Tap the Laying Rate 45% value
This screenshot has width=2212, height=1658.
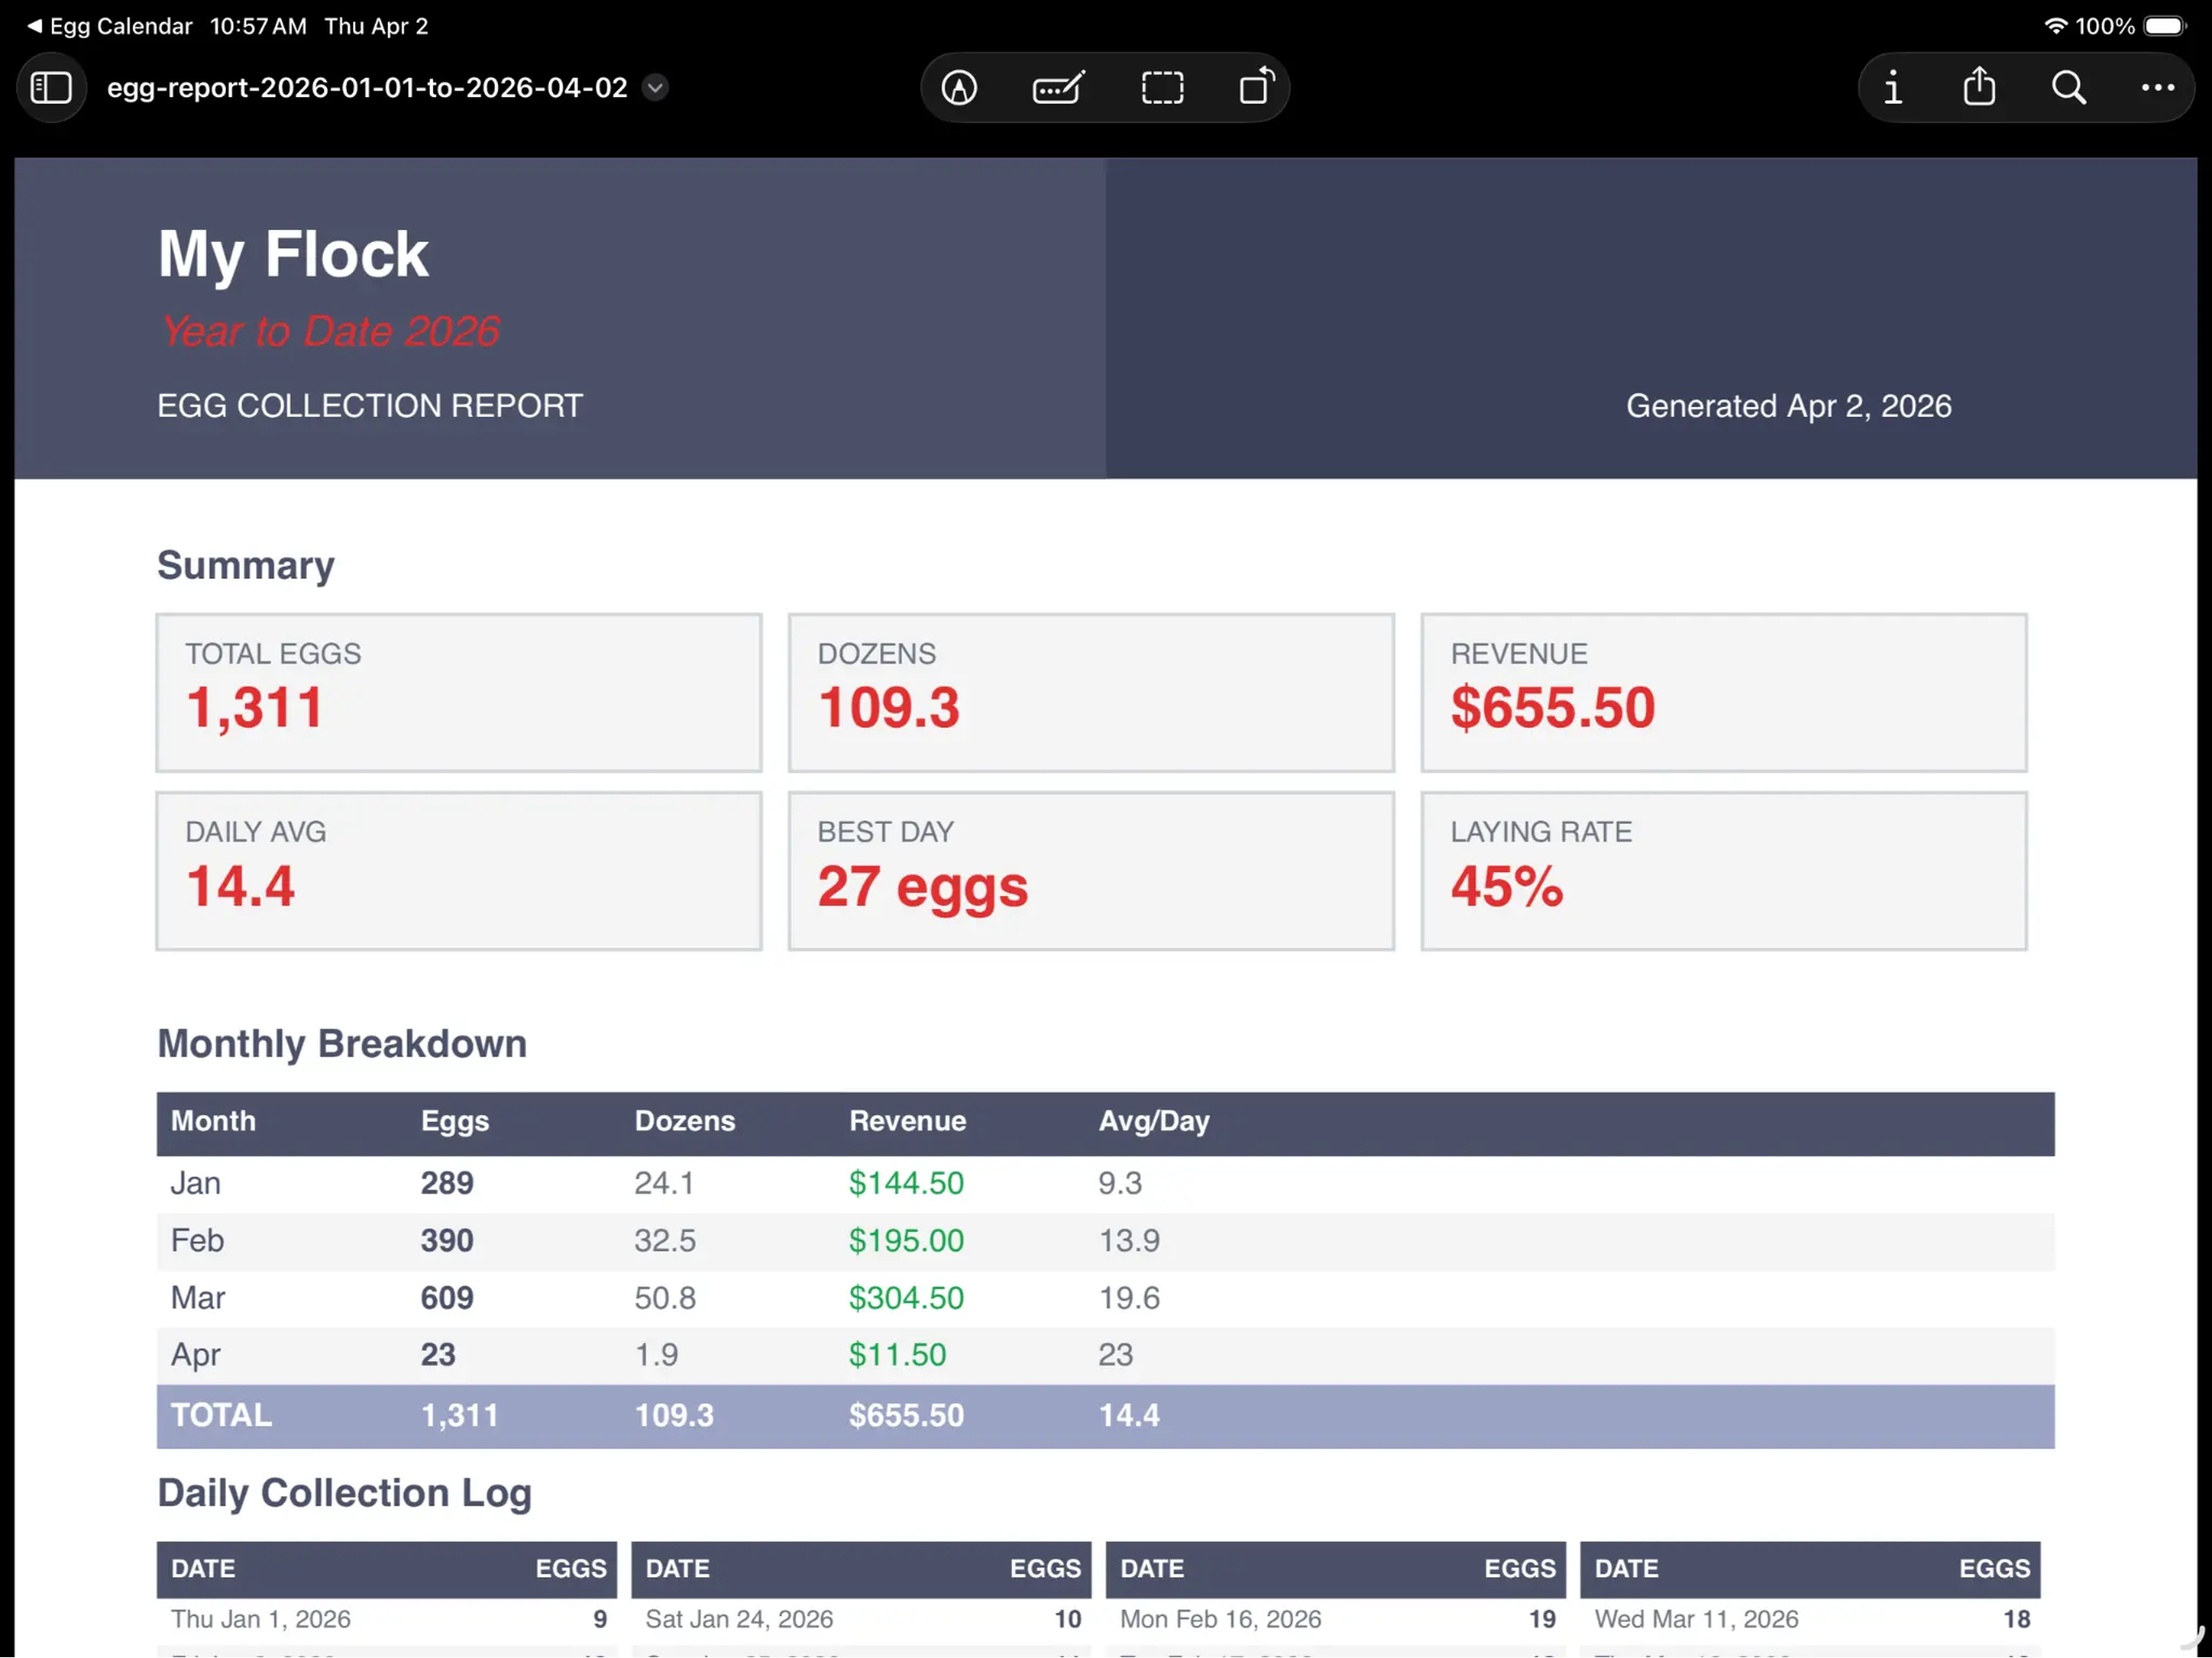1507,886
